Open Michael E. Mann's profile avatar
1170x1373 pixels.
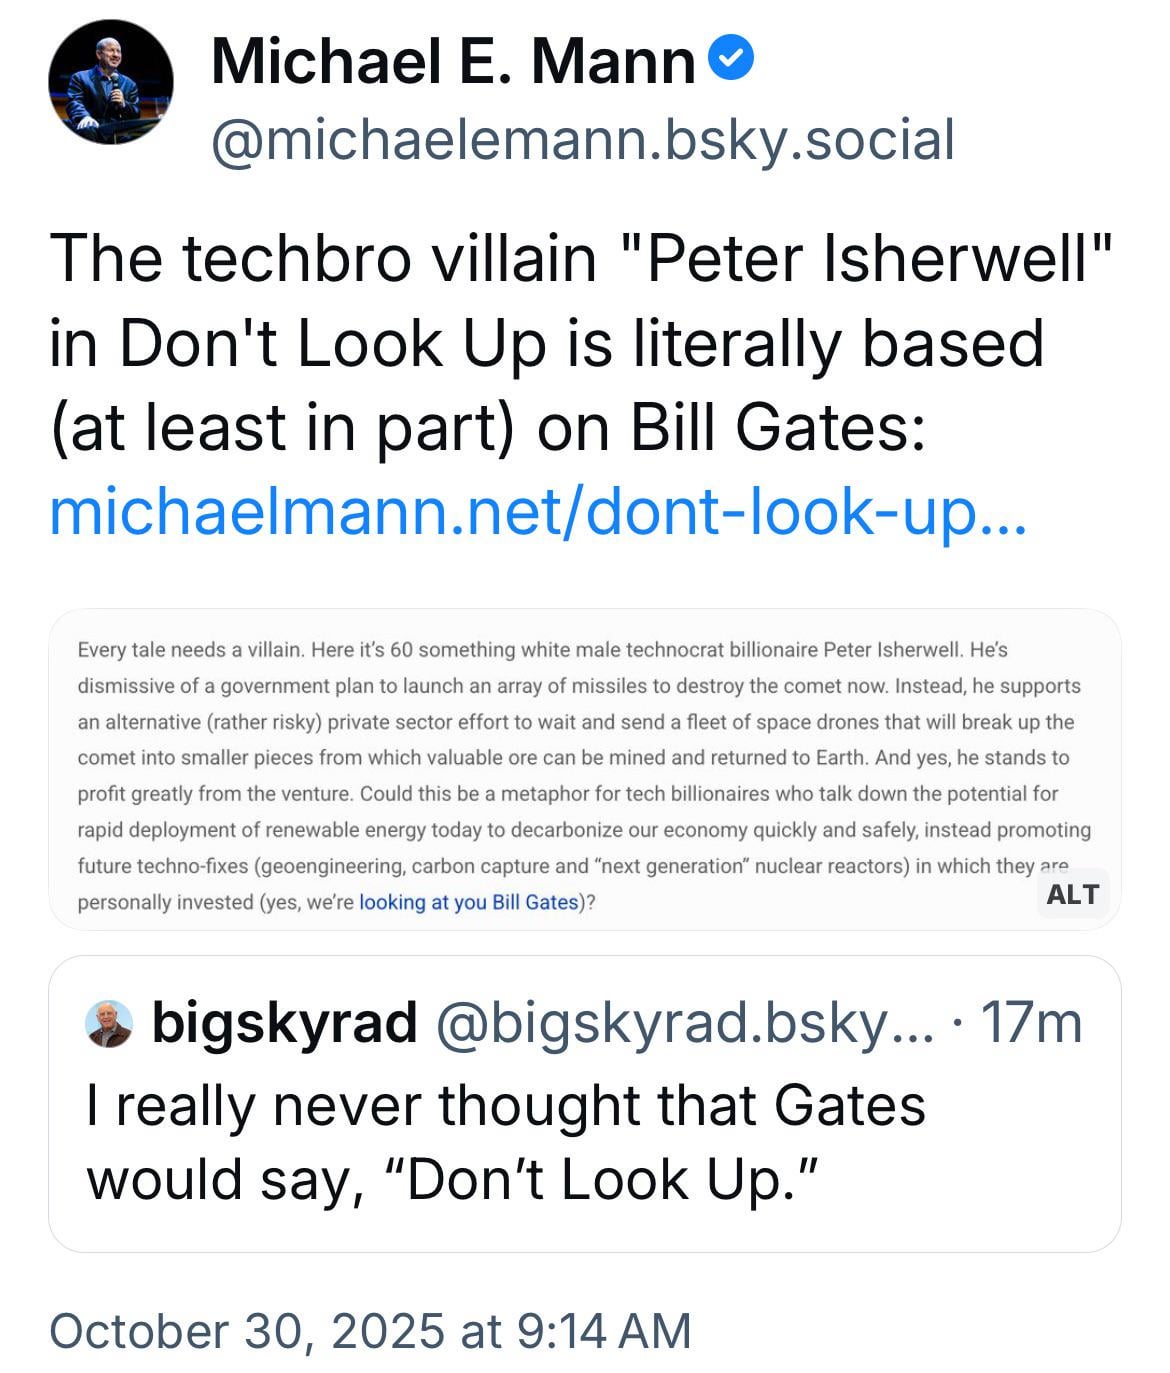110,83
